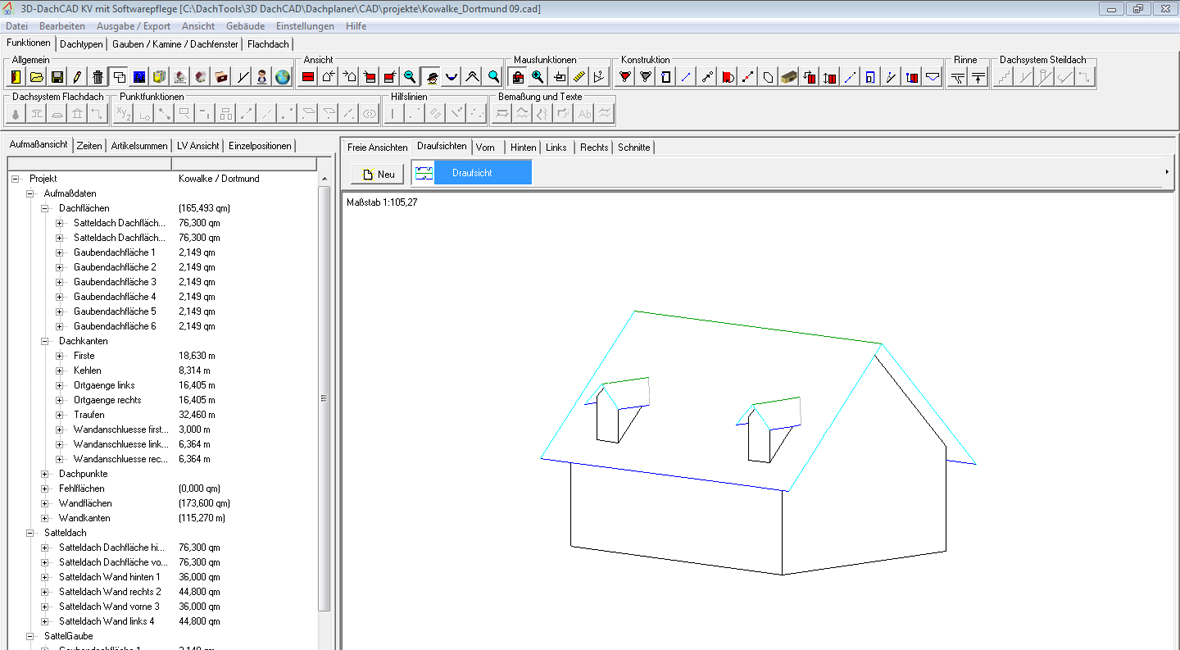This screenshot has width=1180, height=650.
Task: Click the blue diagonal line tool in Konstruktion
Action: (x=686, y=77)
